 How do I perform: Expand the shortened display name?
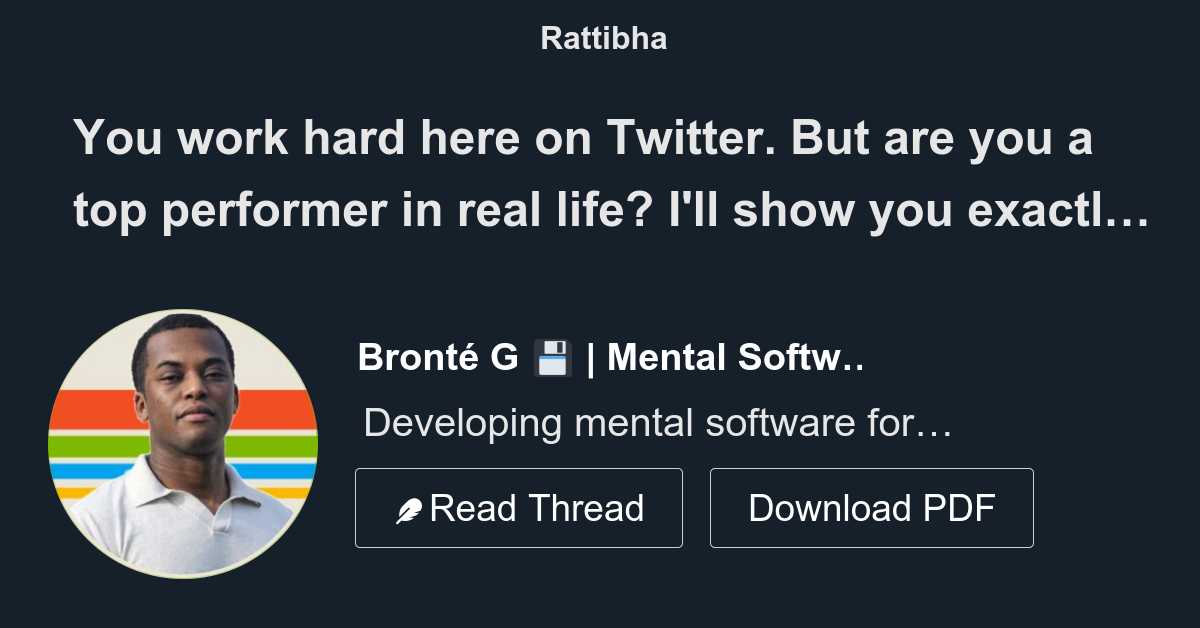[610, 357]
